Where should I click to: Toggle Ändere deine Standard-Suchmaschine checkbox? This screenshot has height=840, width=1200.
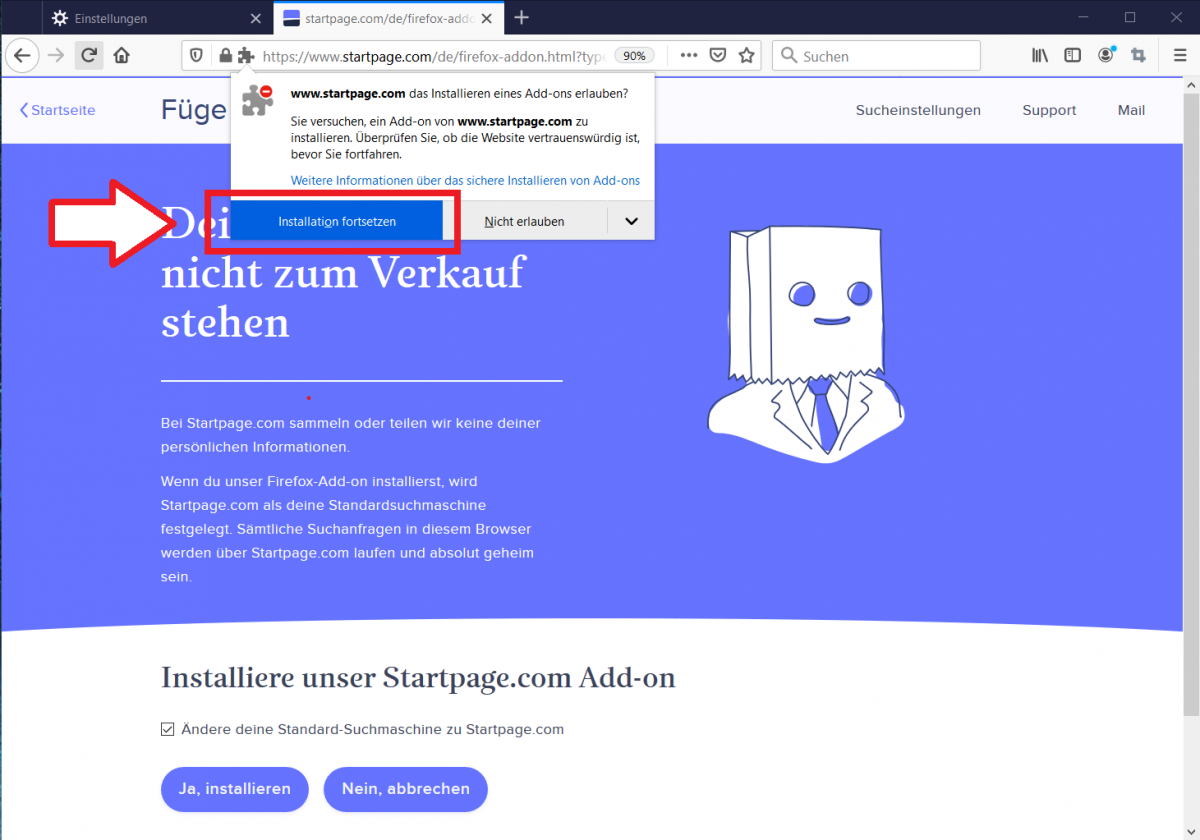(168, 730)
